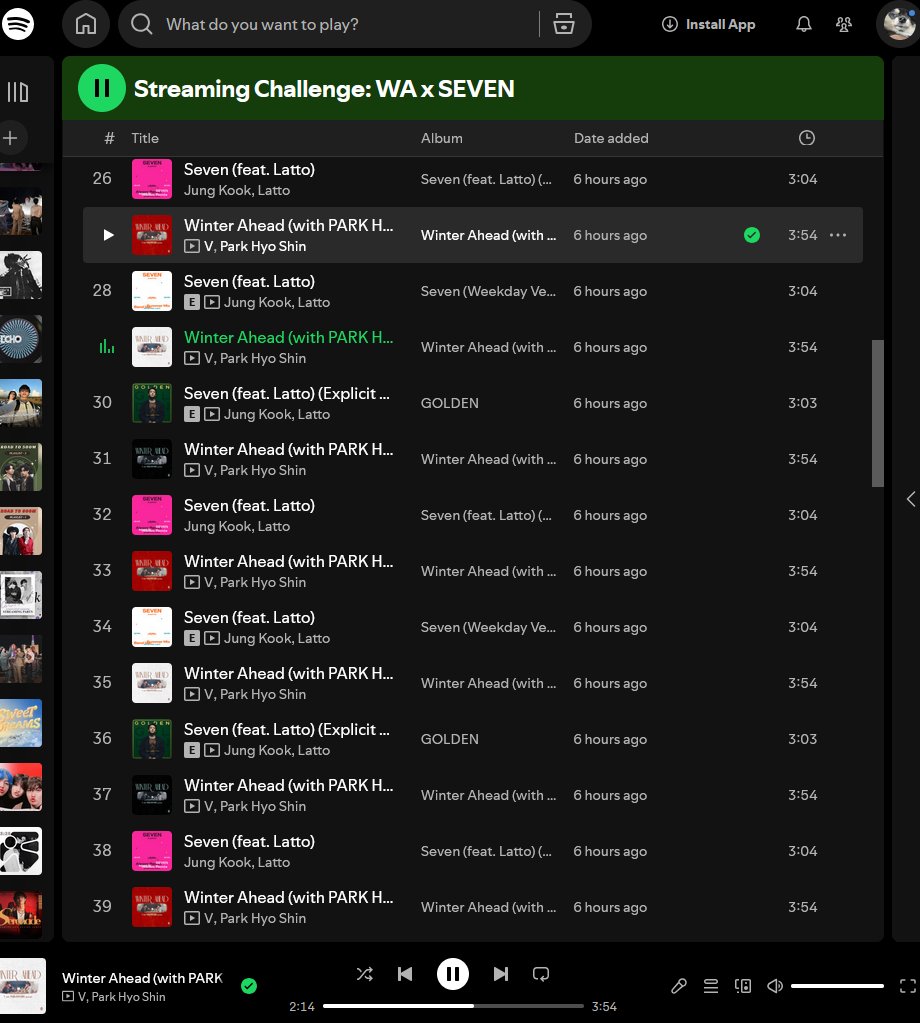Image resolution: width=920 pixels, height=1023 pixels.
Task: Select track 31 Winter Ahead title
Action: [x=288, y=450]
